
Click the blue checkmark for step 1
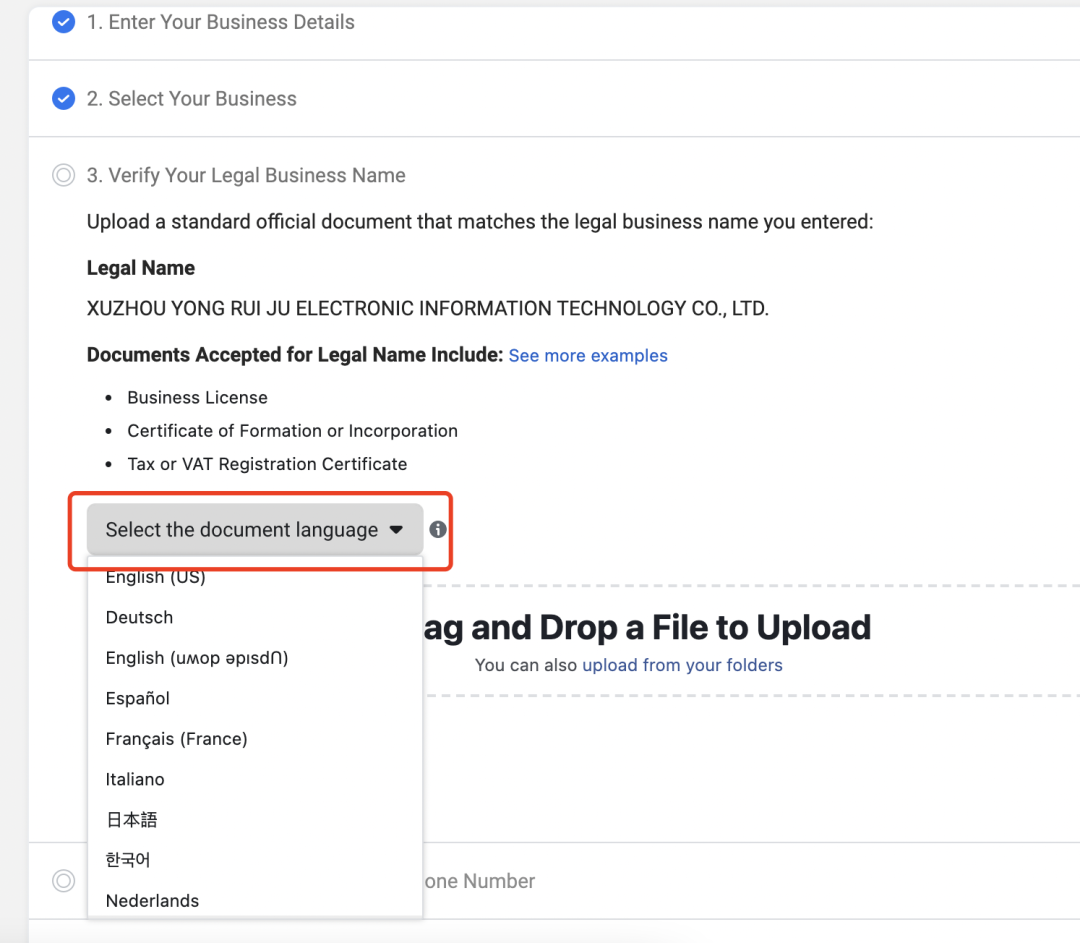click(63, 22)
